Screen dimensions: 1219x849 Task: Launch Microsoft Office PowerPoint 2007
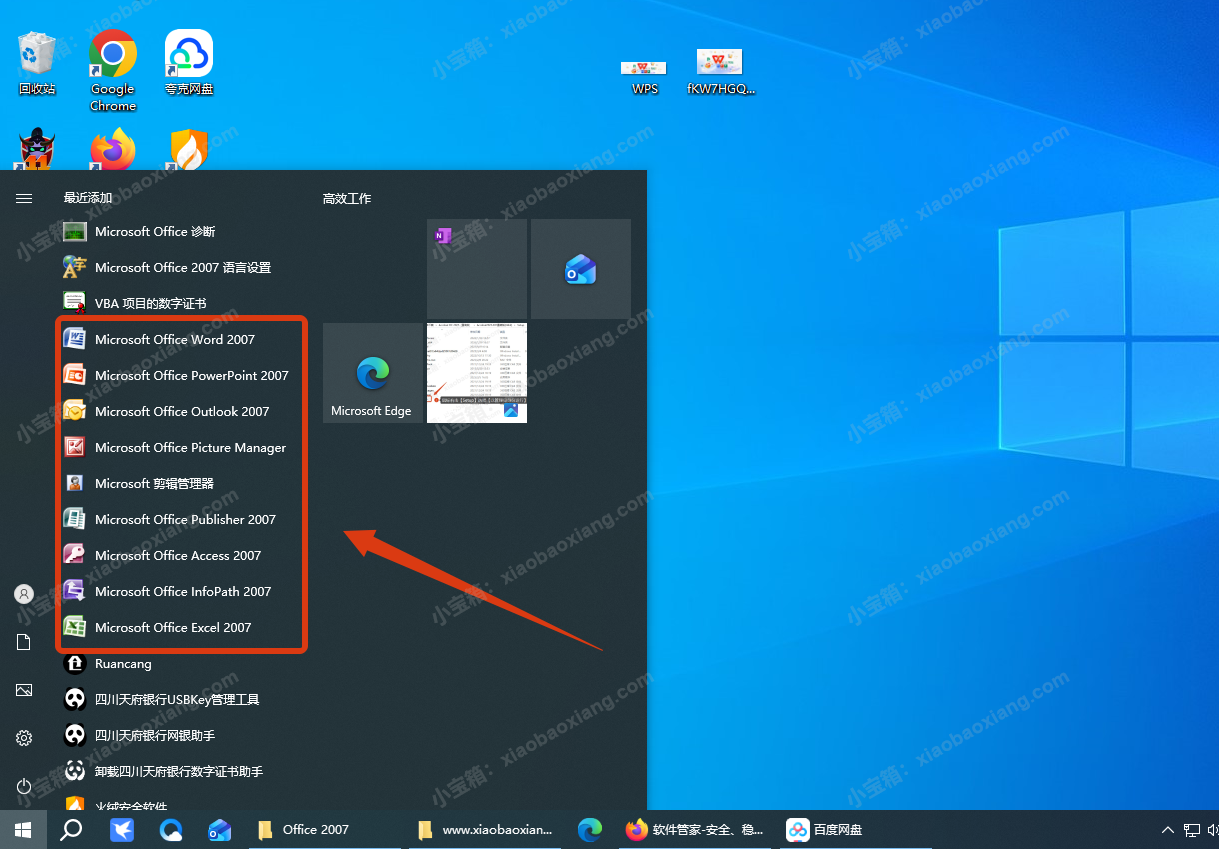click(191, 376)
